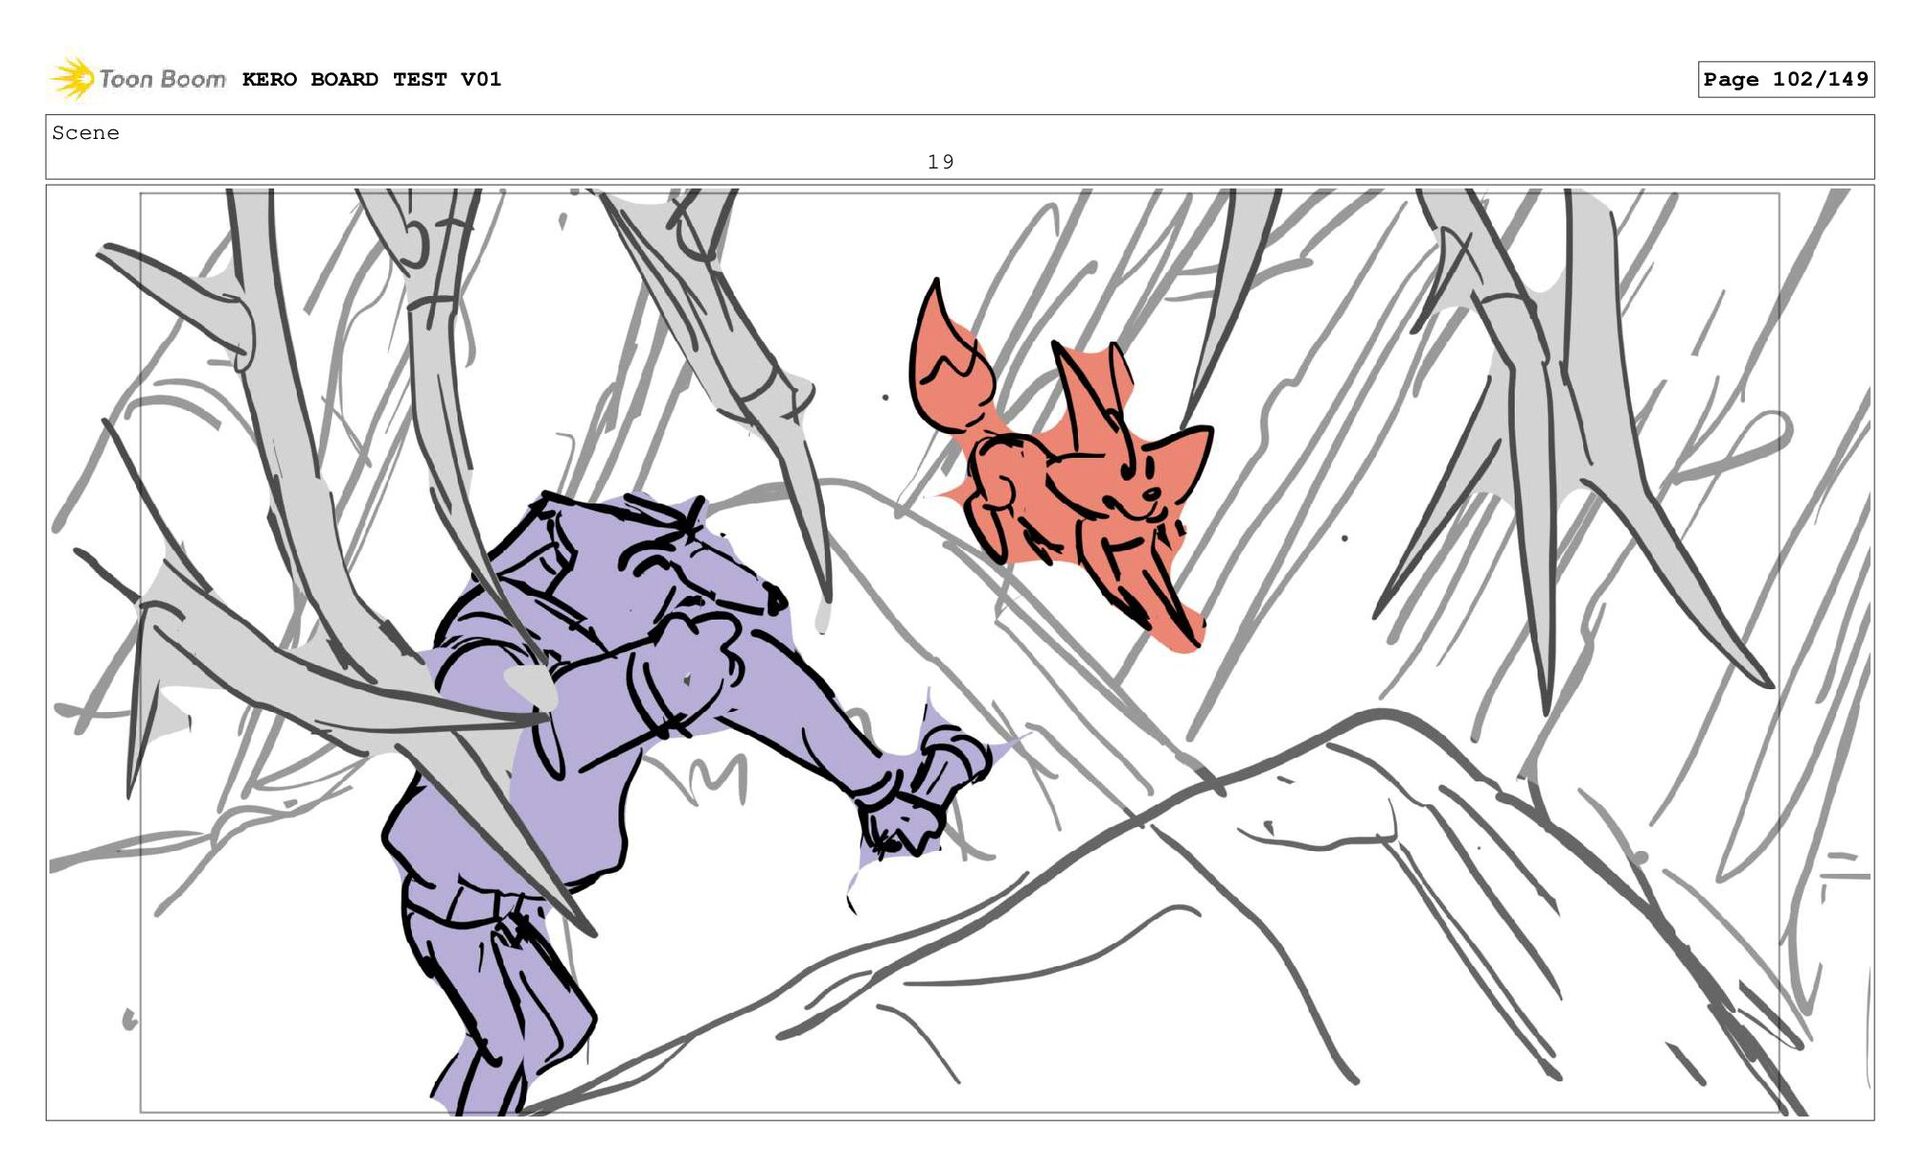The width and height of the screenshot is (1920, 1166).
Task: Click the Toon Boom wordmark text
Action: point(162,79)
